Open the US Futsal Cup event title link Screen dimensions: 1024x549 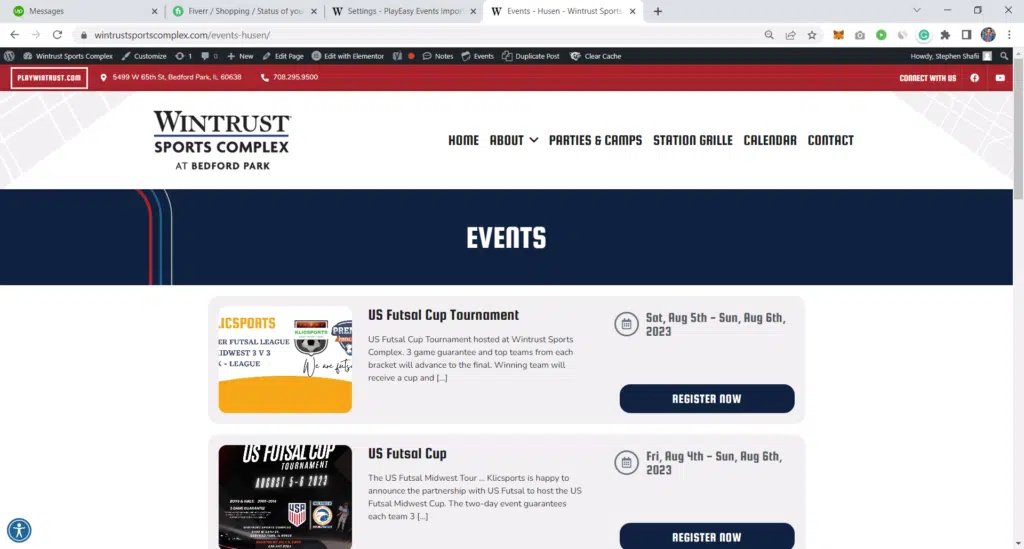point(407,454)
